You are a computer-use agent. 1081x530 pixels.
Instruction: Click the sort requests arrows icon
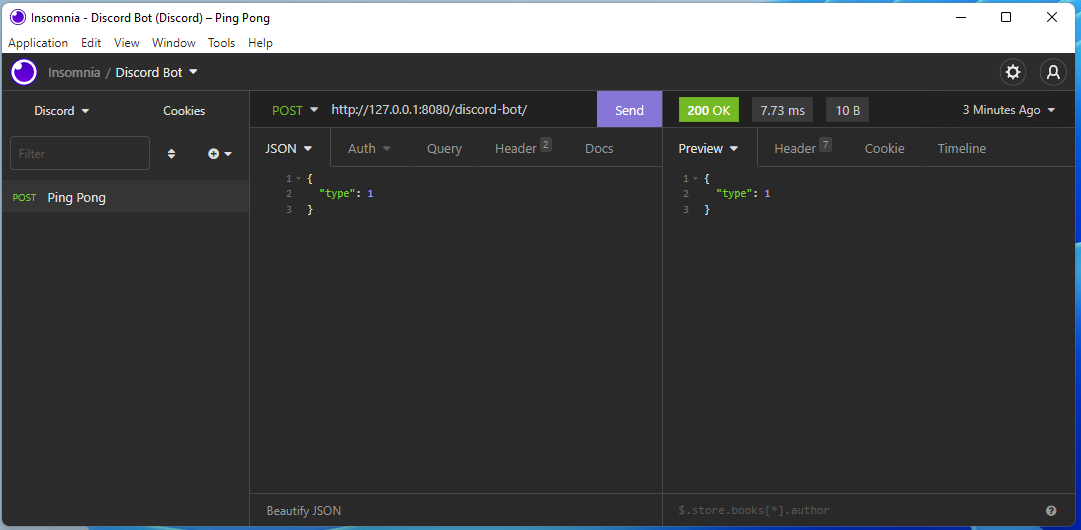pyautogui.click(x=172, y=154)
